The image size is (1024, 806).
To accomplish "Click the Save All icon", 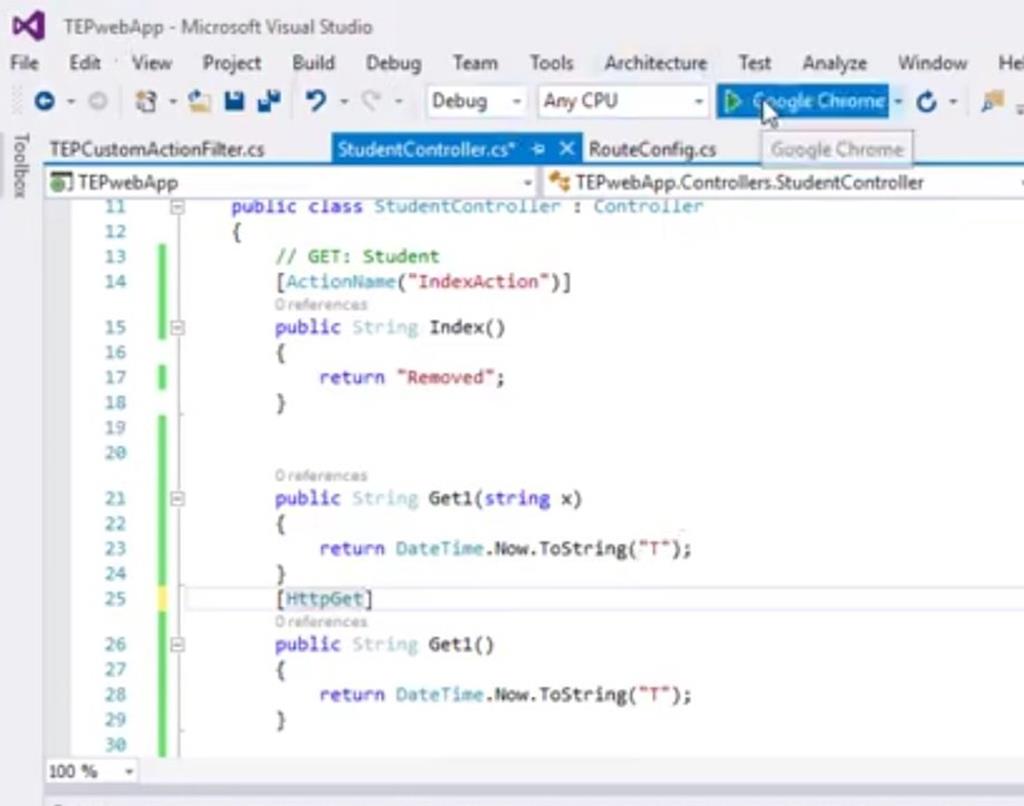I will [270, 100].
